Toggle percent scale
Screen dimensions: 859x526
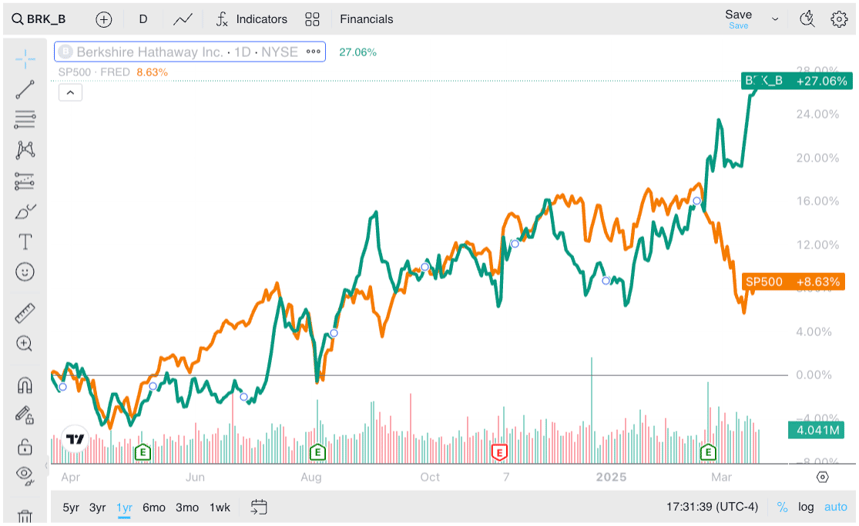(x=782, y=507)
